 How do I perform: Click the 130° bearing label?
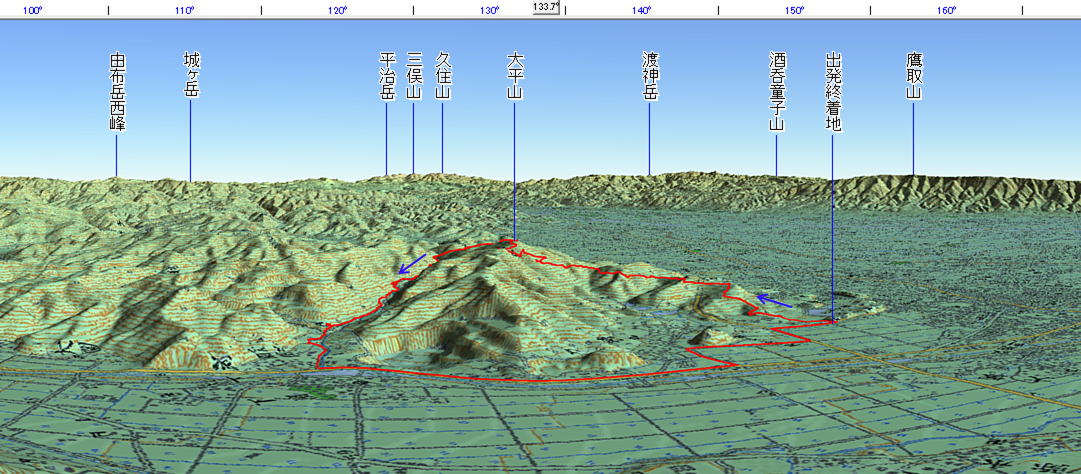489,11
